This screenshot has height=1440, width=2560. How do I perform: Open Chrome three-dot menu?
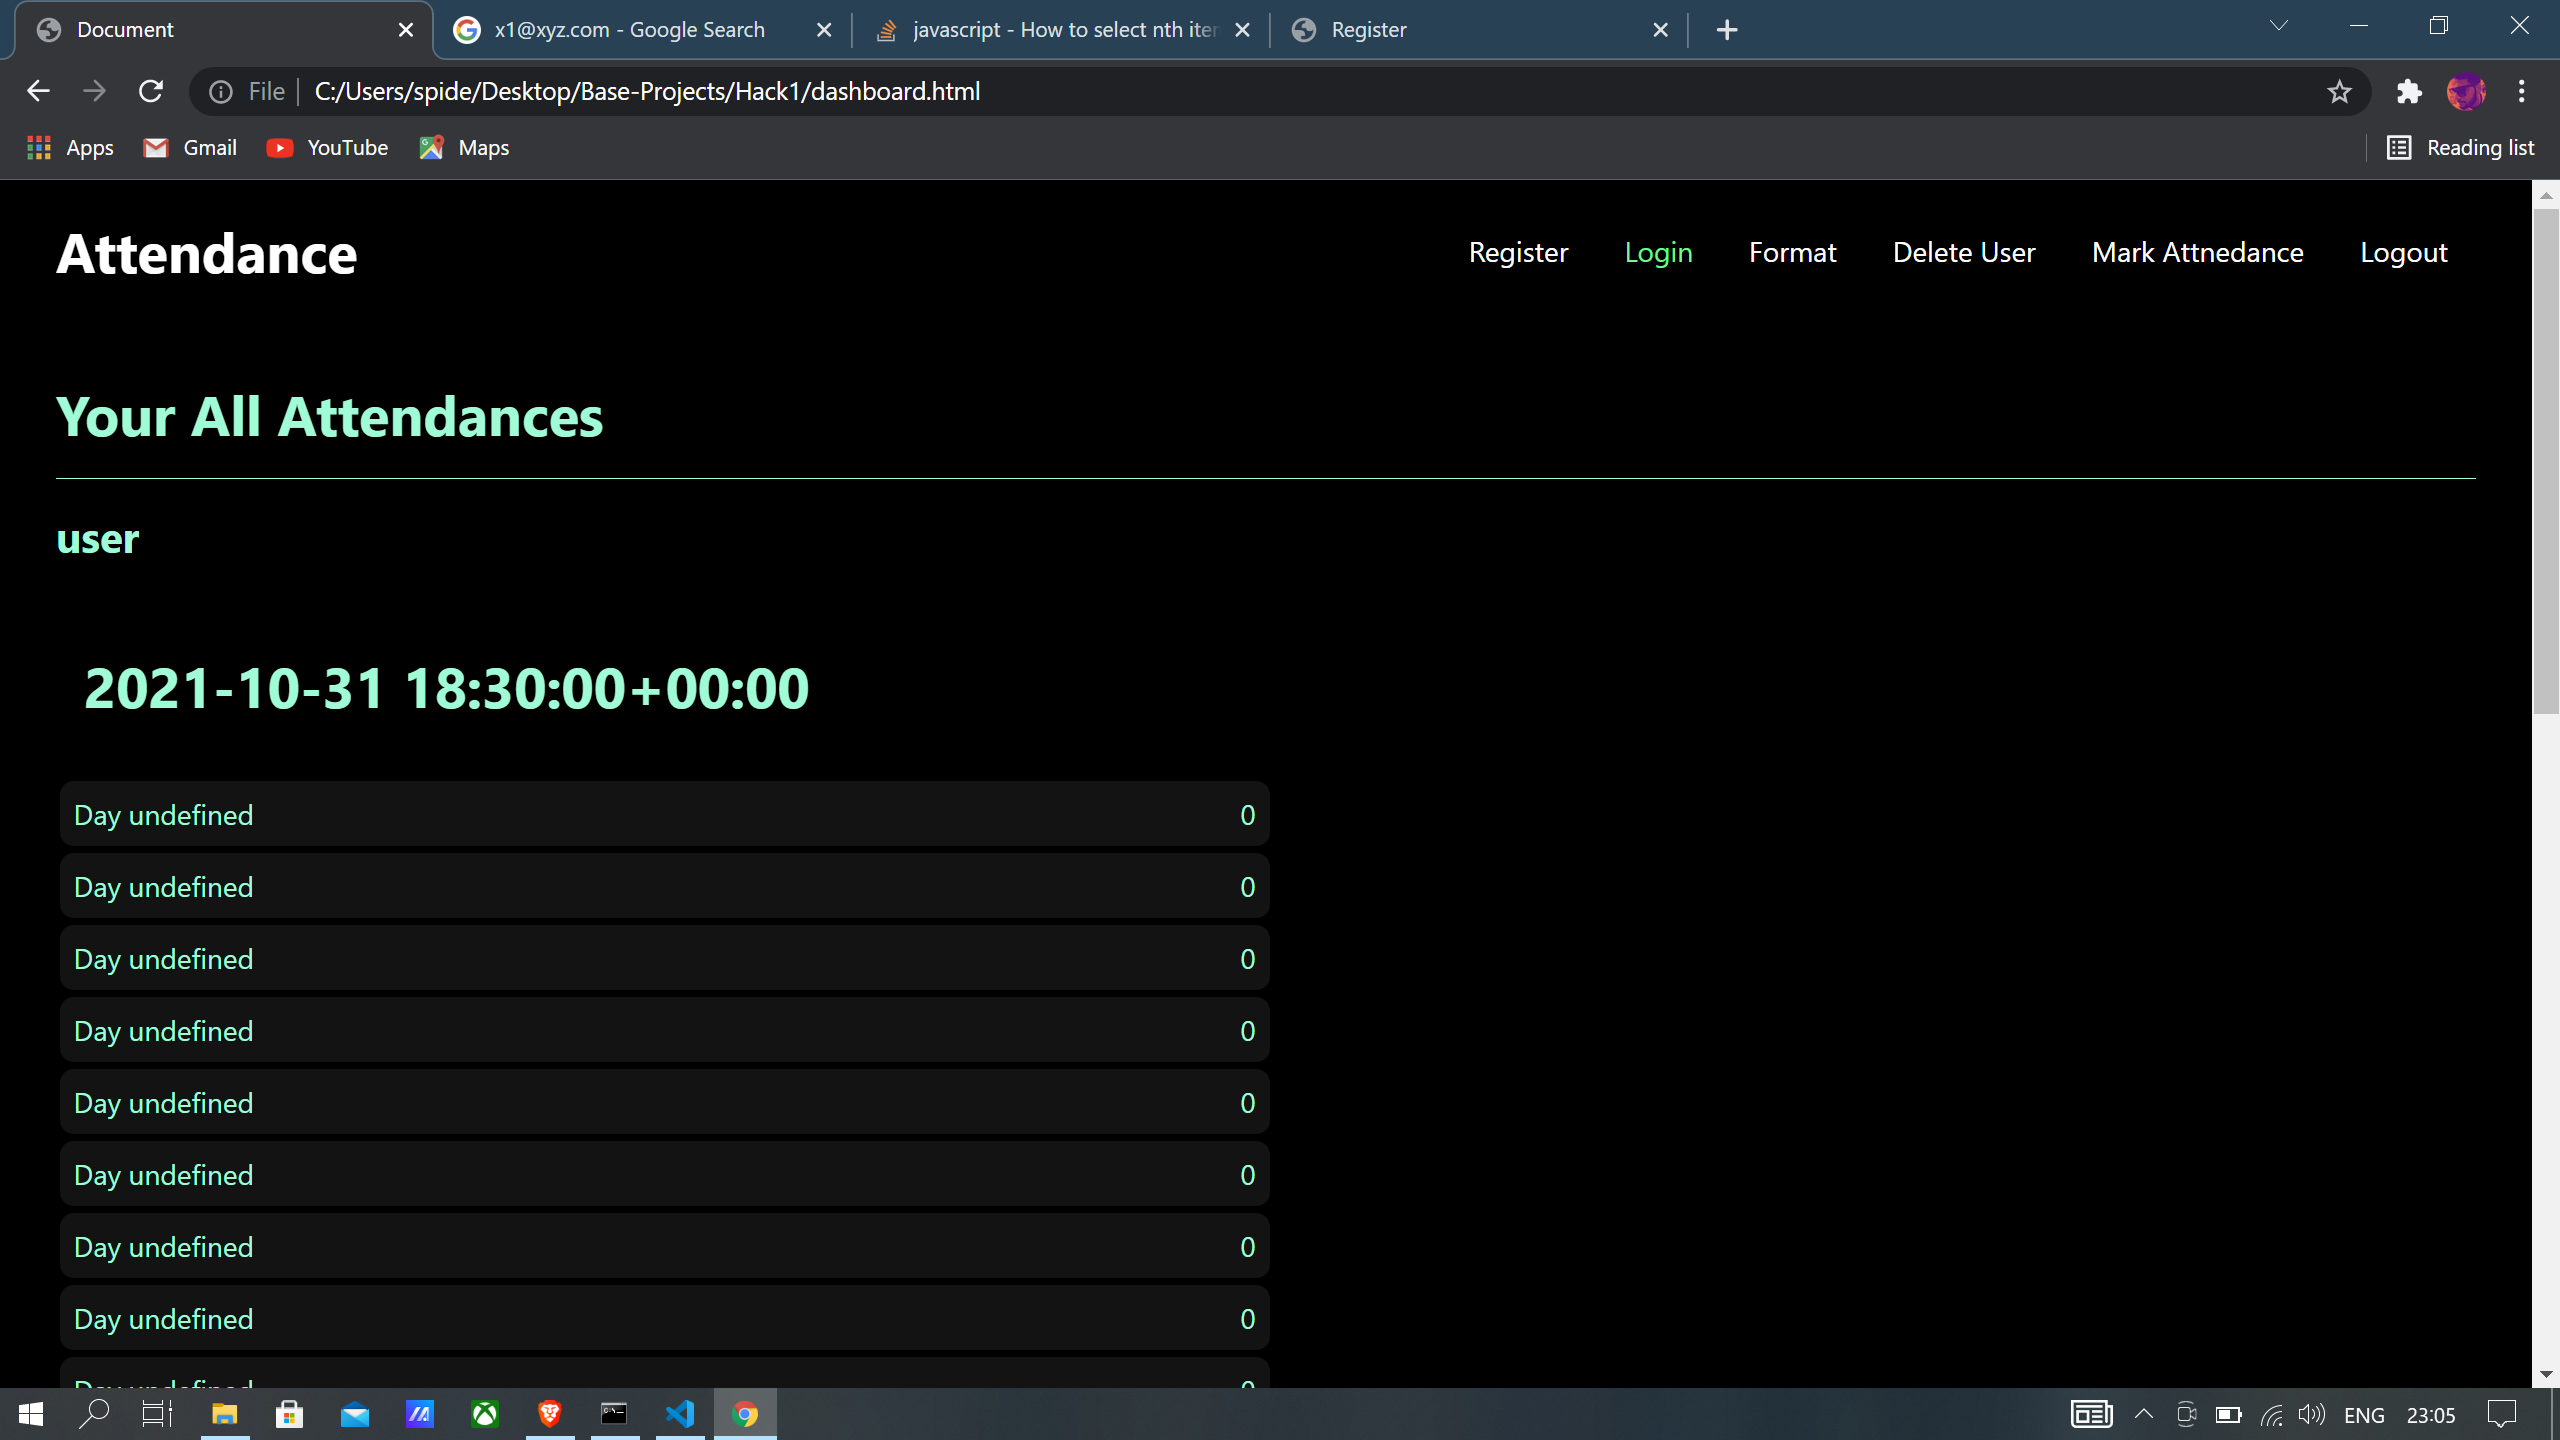2522,92
